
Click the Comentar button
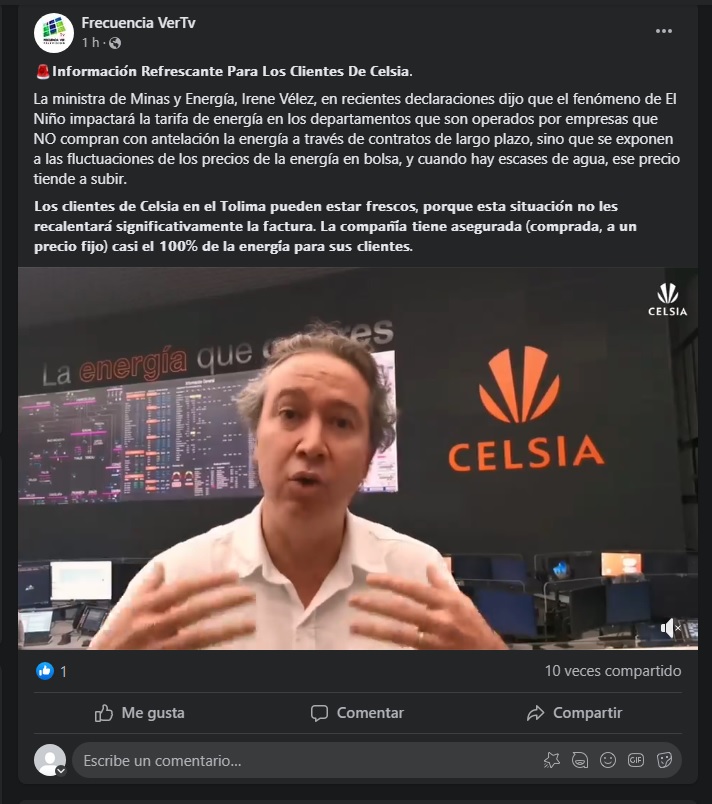(x=357, y=713)
